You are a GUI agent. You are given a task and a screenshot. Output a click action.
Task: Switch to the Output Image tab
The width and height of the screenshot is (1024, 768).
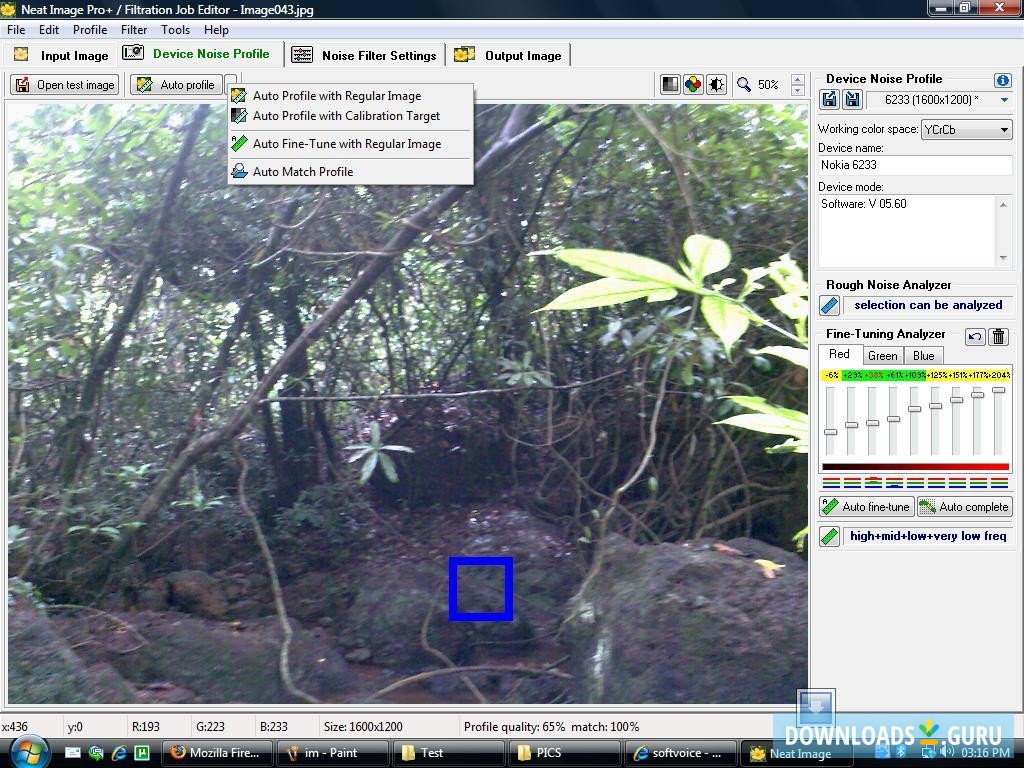pyautogui.click(x=508, y=56)
